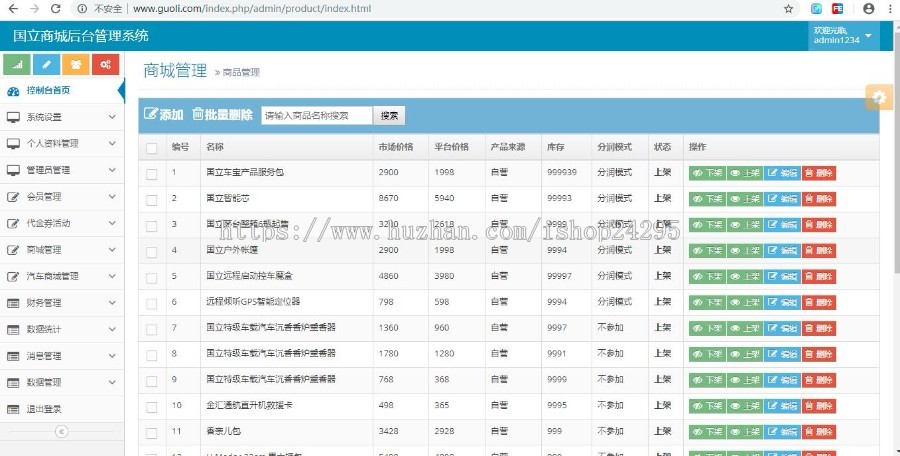Click the 国立商城后台管理系统 header title
This screenshot has width=900, height=456.
coord(81,36)
